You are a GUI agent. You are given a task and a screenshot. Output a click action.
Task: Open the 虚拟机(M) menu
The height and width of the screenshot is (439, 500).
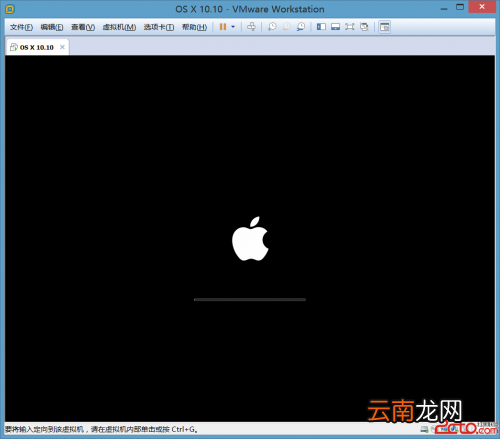(119, 27)
